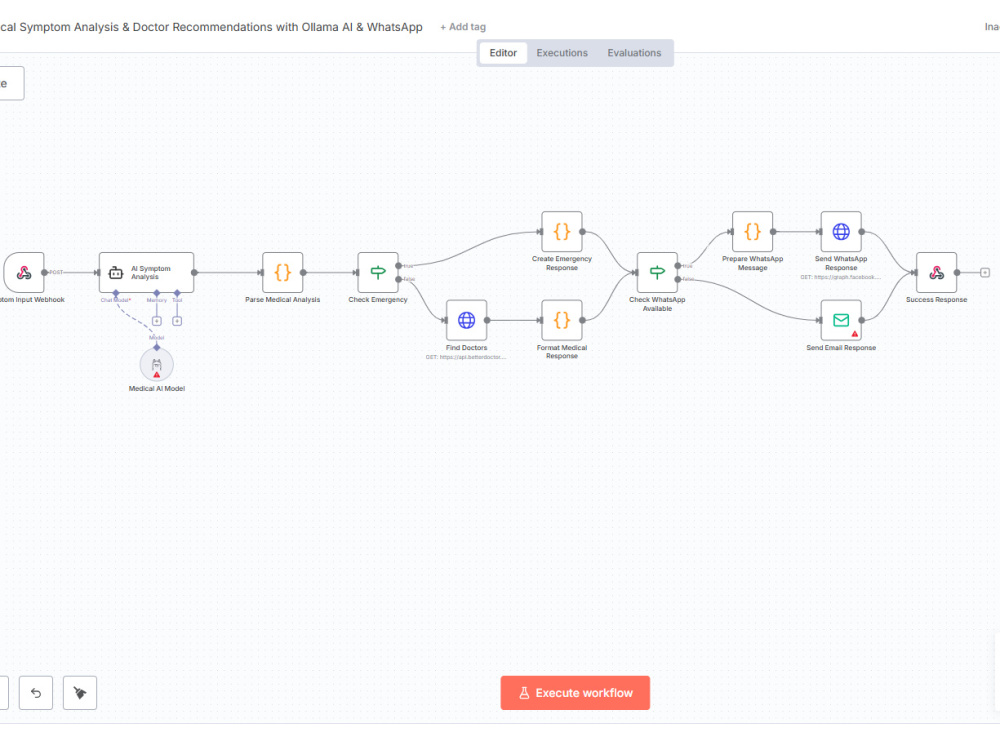Click the Chat Model connector diamond
The image size is (1000, 750).
tap(116, 293)
